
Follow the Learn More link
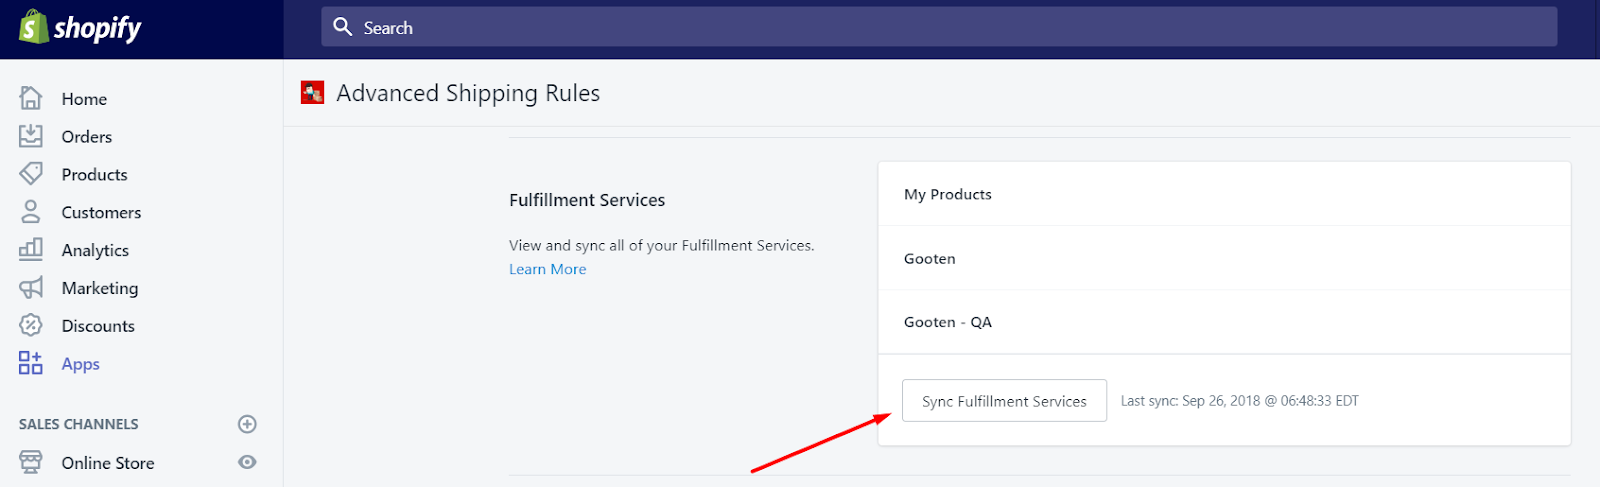coord(548,269)
